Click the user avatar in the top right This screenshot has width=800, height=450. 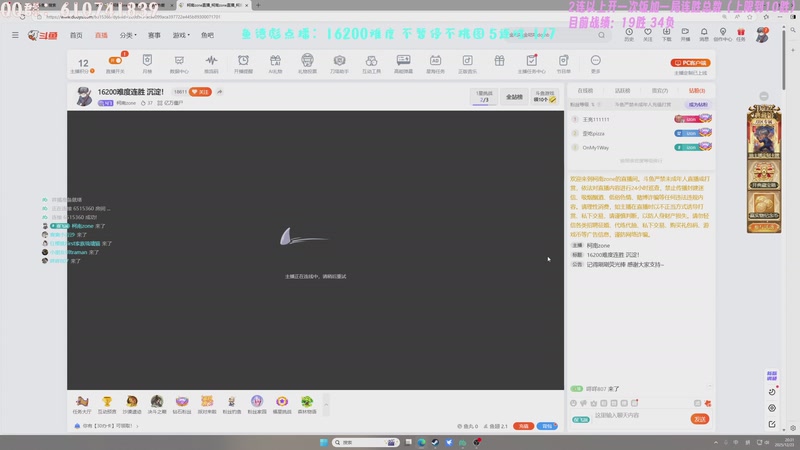tap(762, 35)
